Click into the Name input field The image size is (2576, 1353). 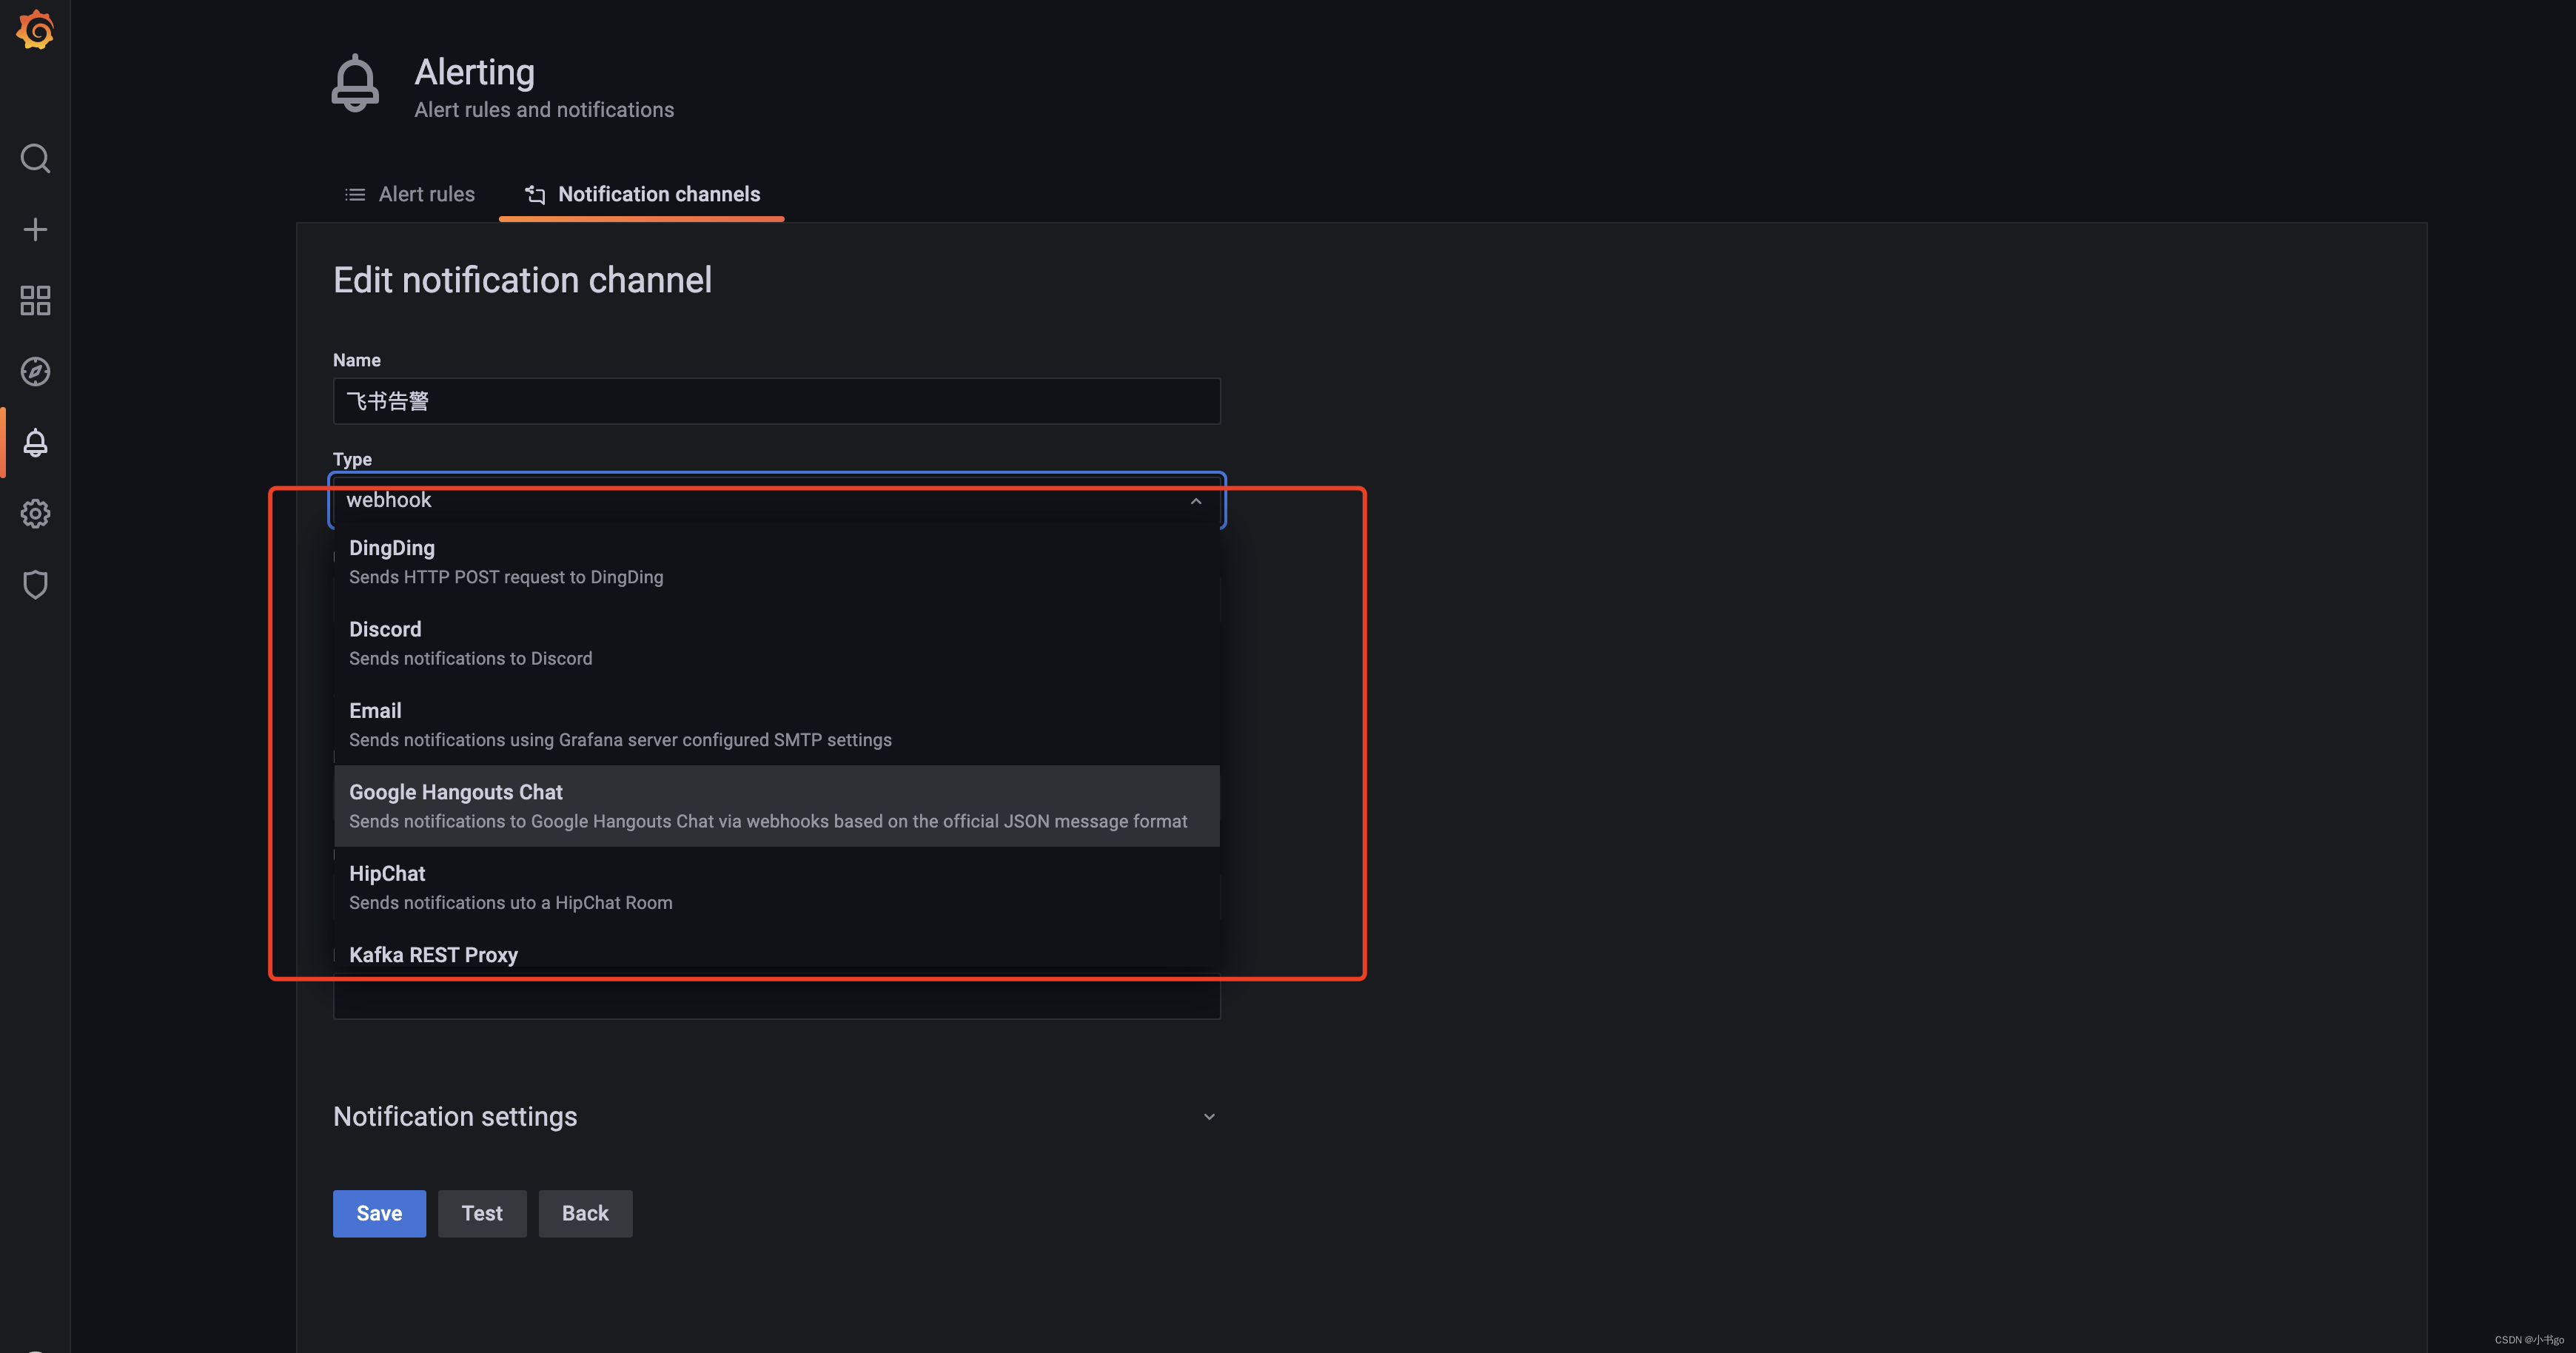point(776,401)
